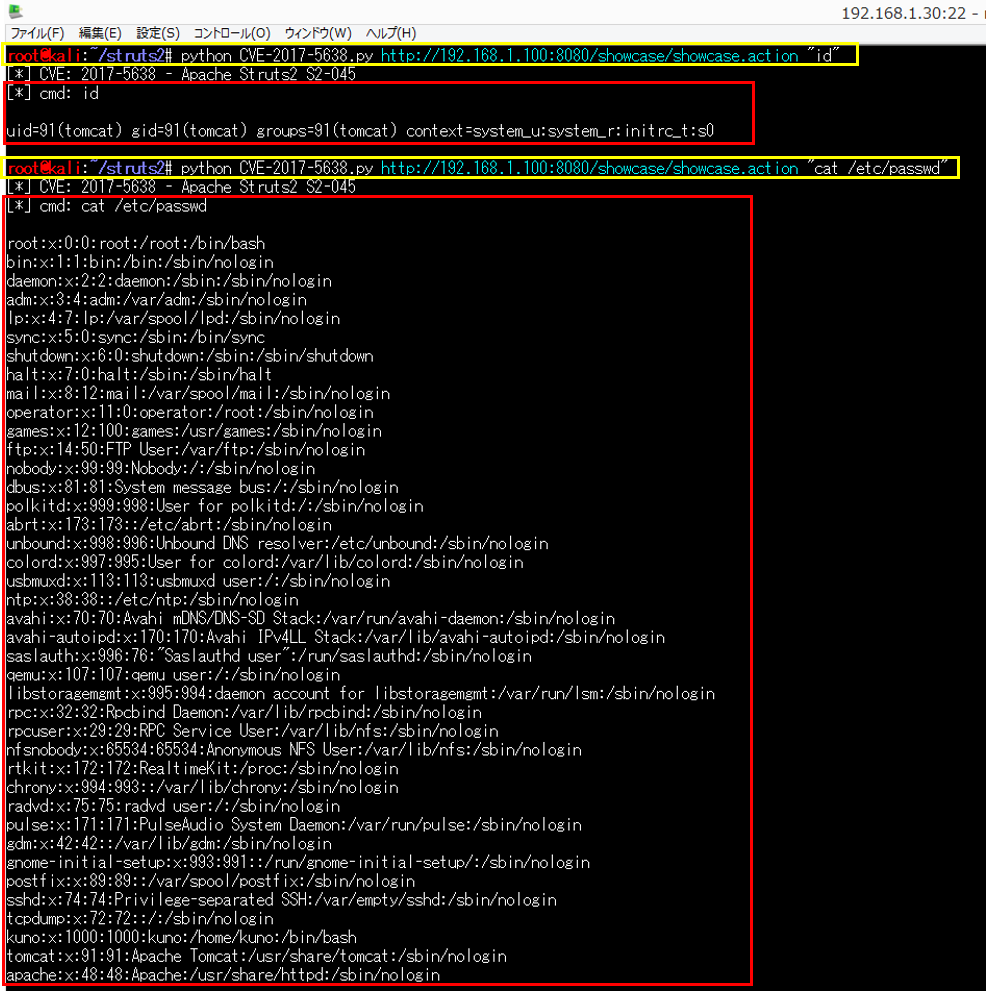Image resolution: width=986 pixels, height=991 pixels.
Task: Click the rtkit:x:172:172 RealtimeKit entry
Action: [x=202, y=769]
